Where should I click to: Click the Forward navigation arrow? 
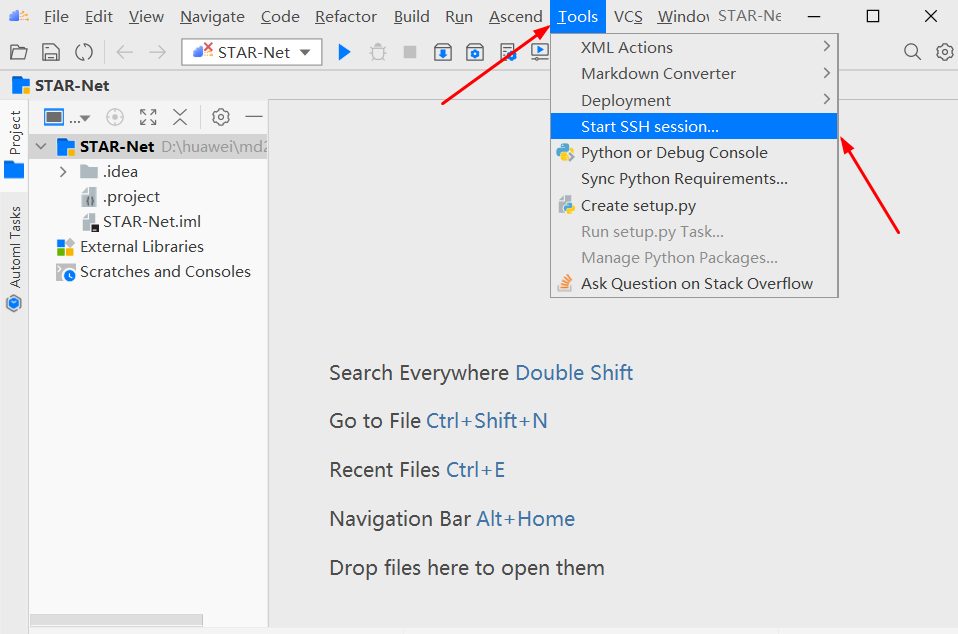tap(158, 53)
